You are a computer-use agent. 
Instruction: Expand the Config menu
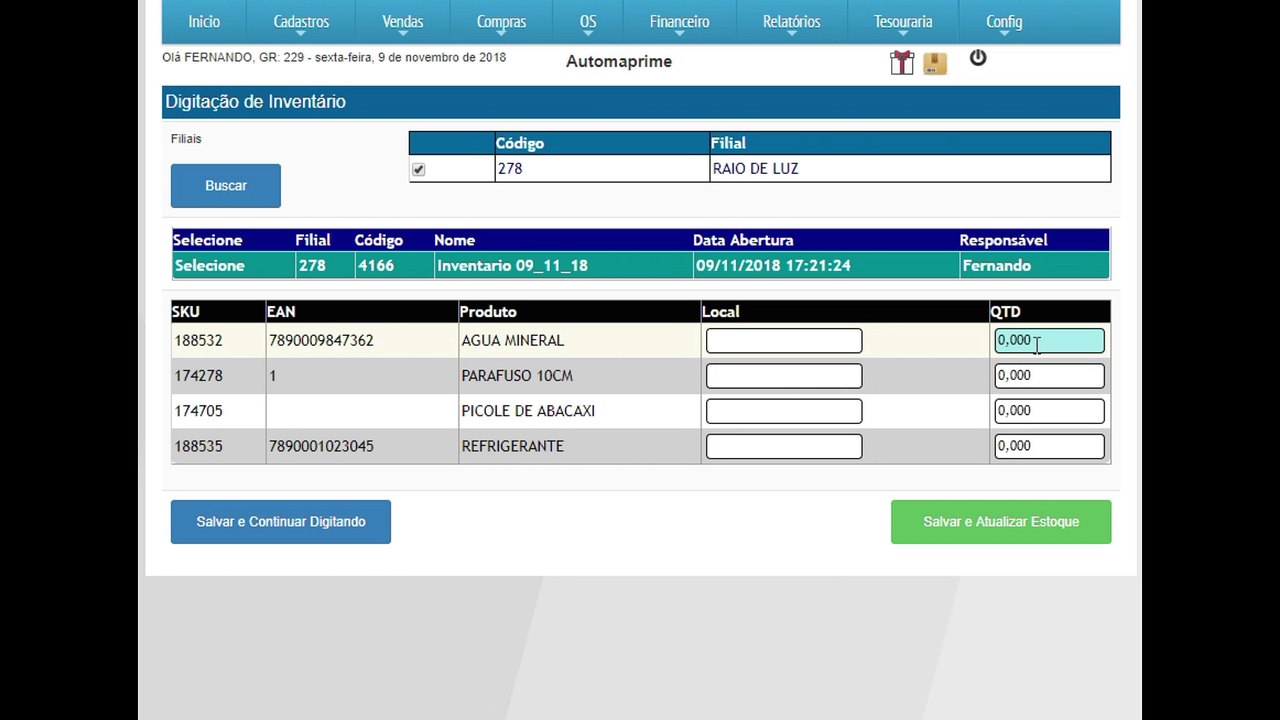[1004, 22]
